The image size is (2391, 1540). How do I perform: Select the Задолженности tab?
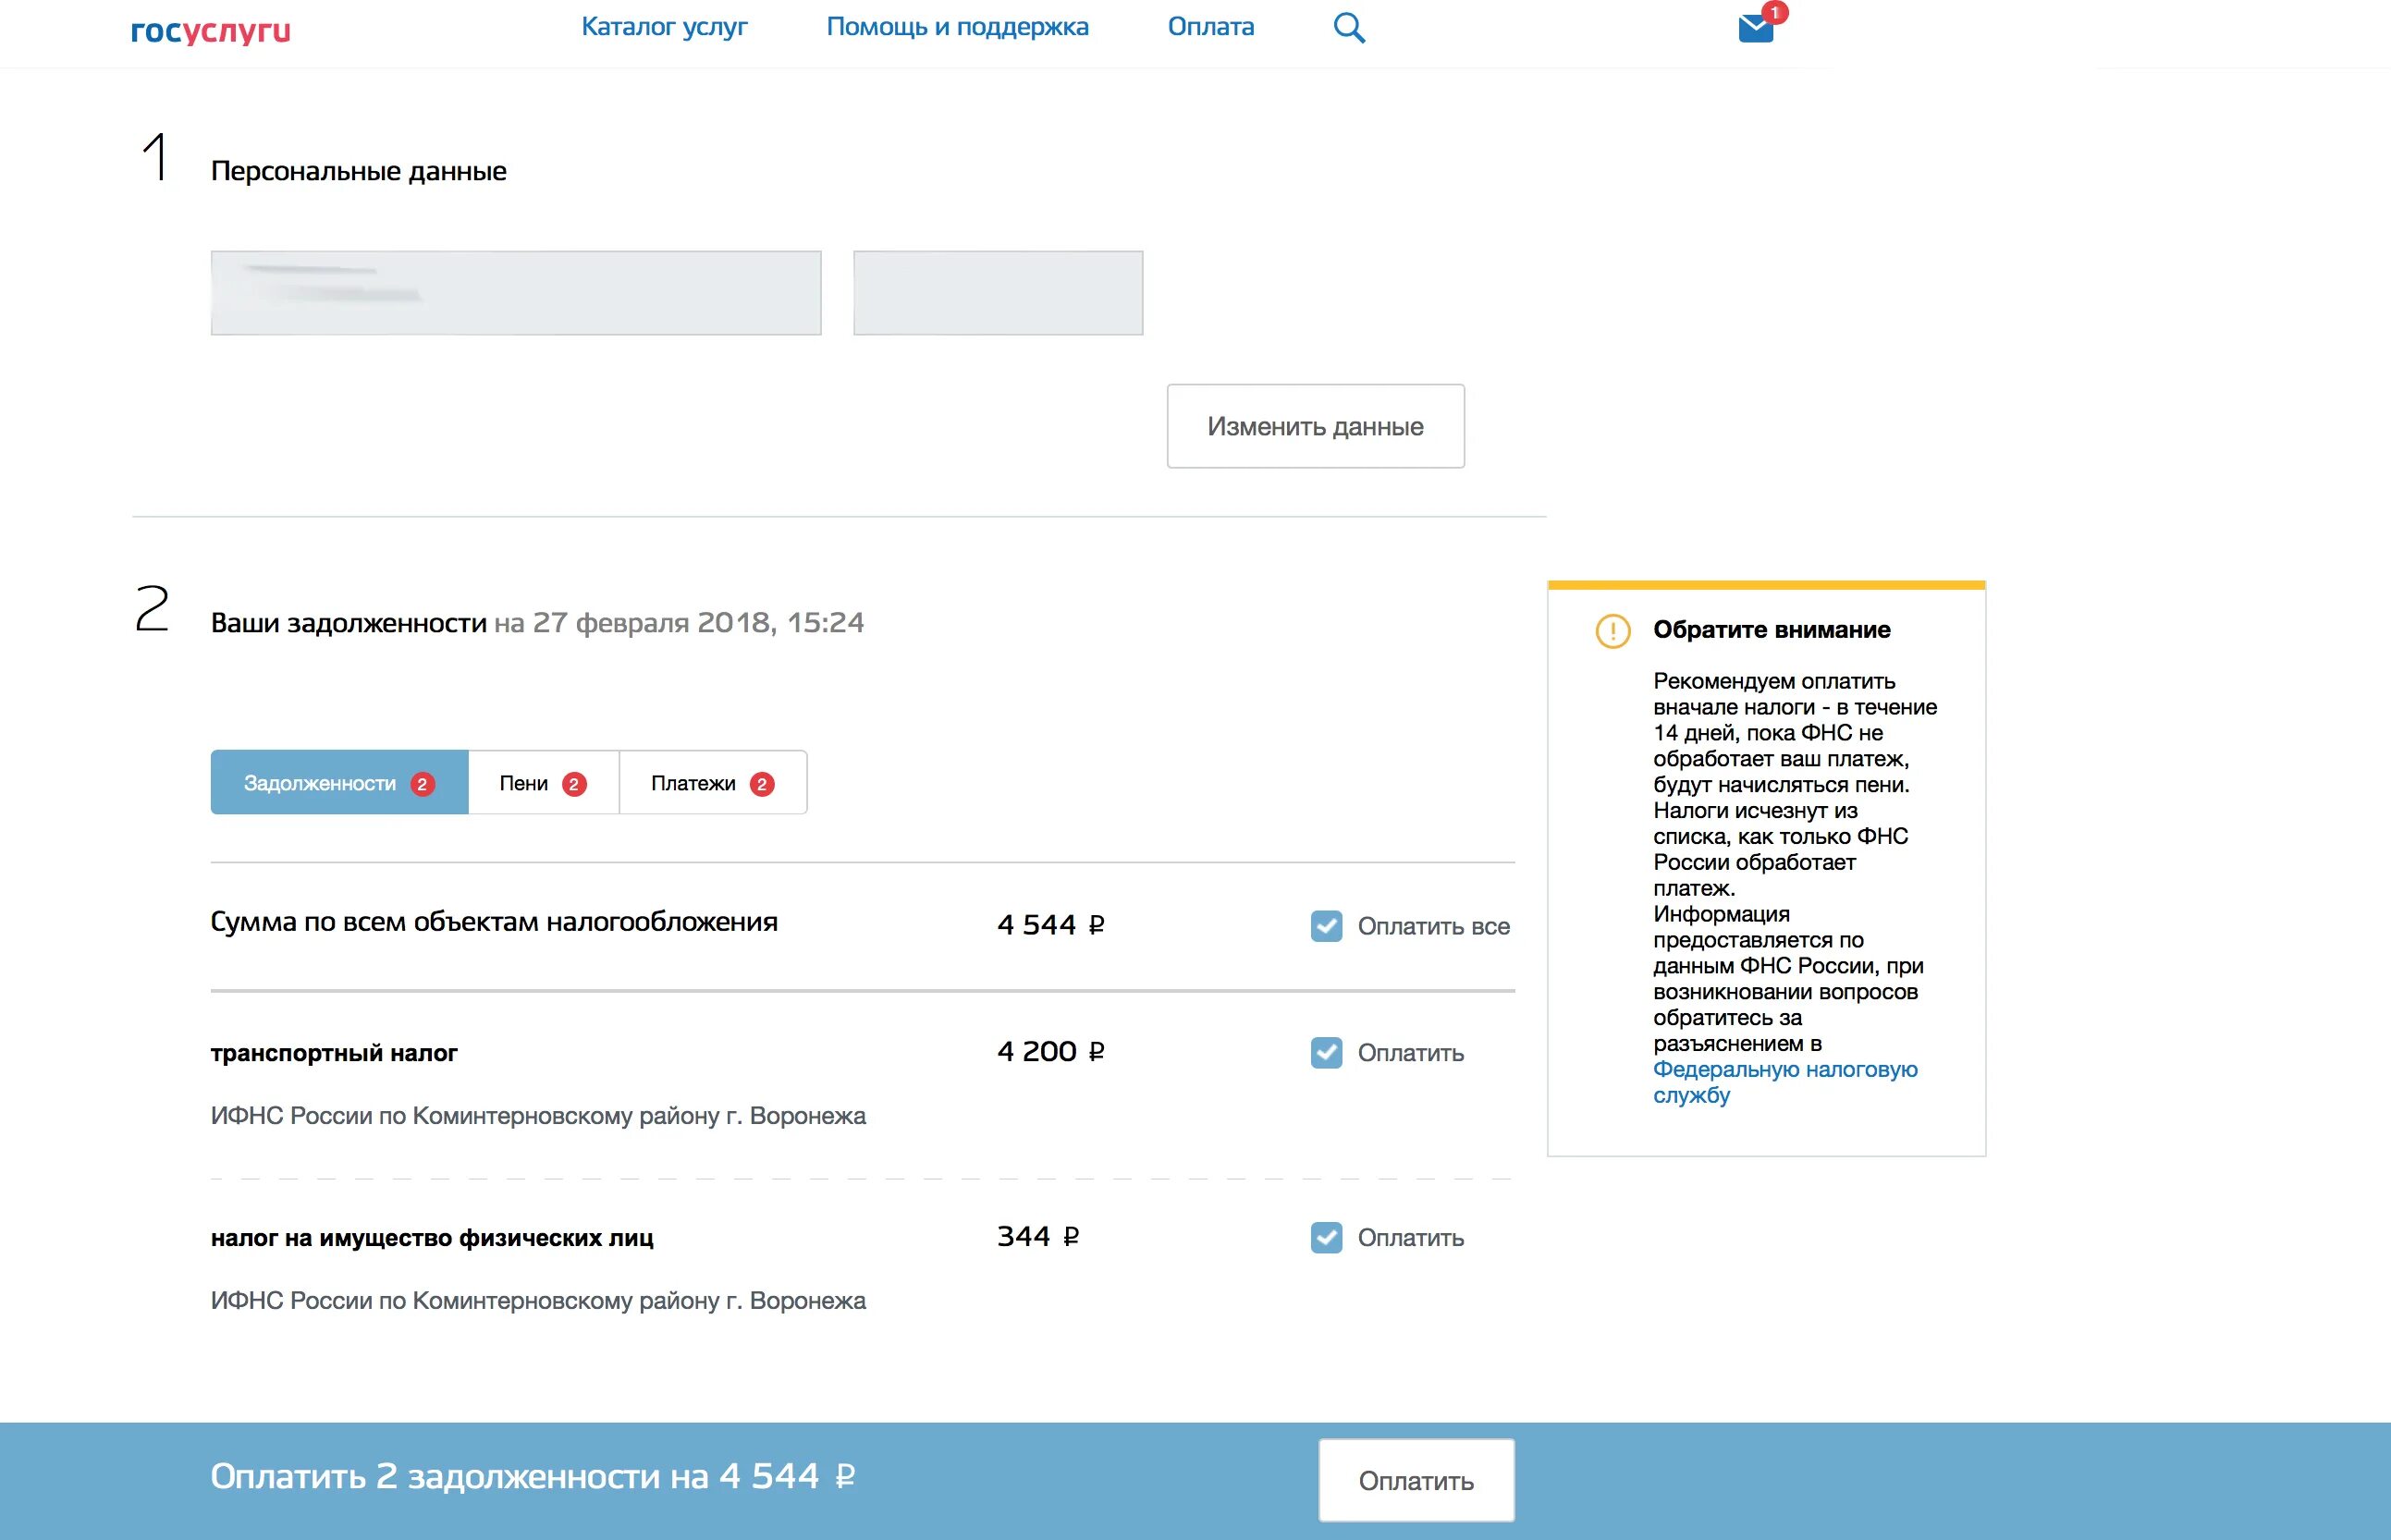coord(339,782)
